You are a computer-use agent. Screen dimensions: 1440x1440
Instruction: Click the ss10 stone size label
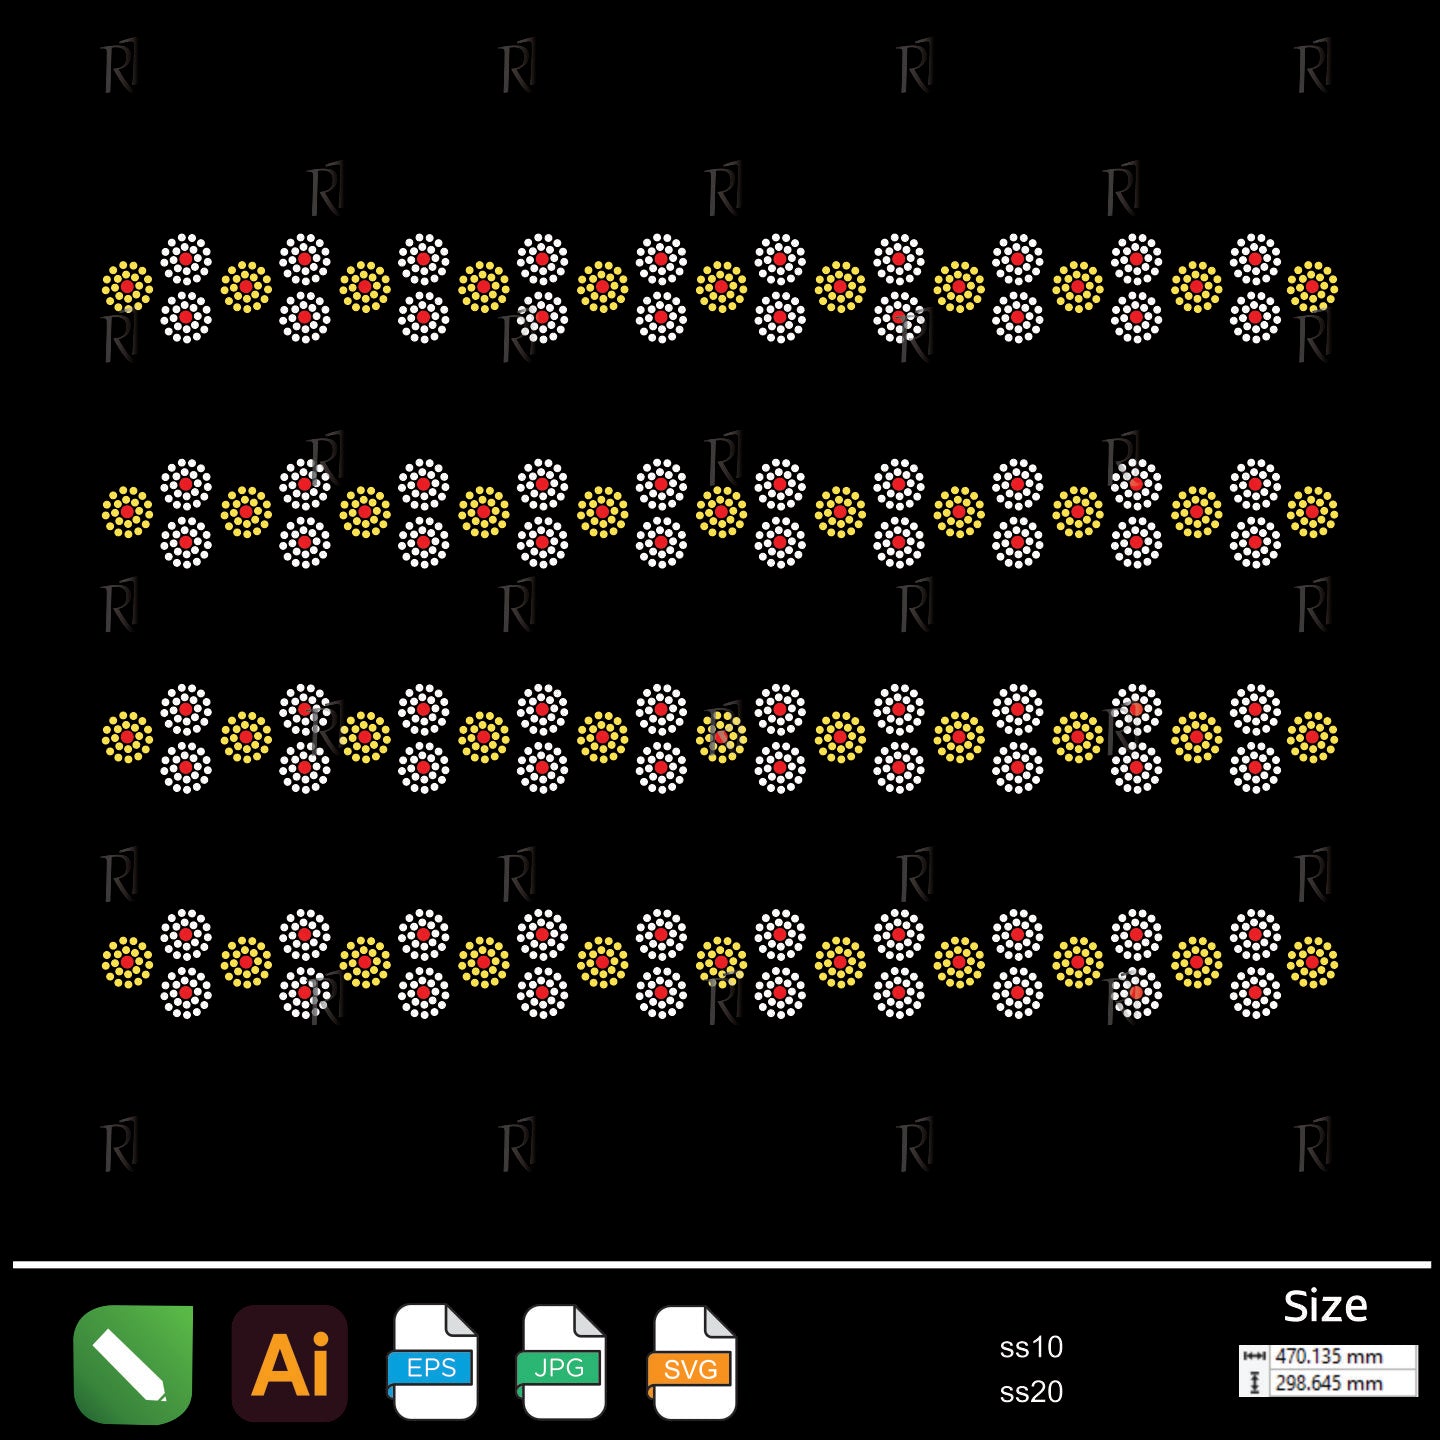[x=1031, y=1347]
